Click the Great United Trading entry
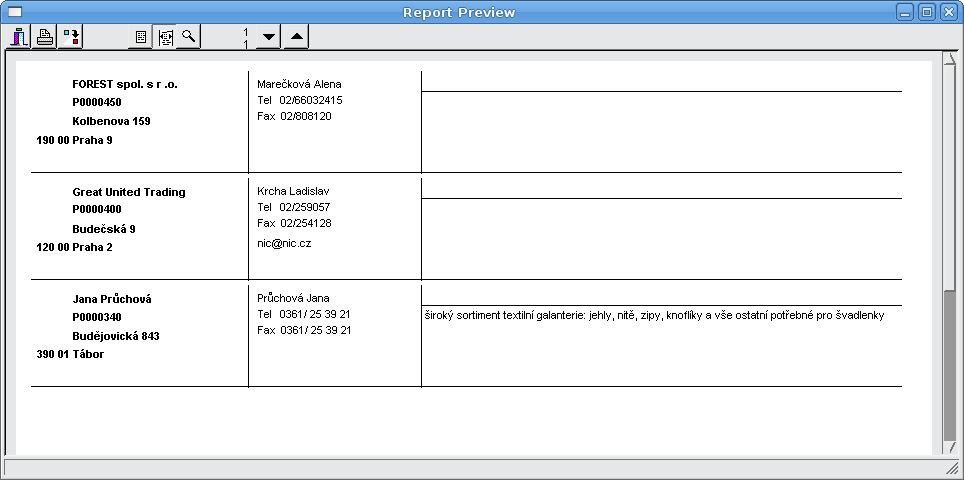The width and height of the screenshot is (964, 480). pyautogui.click(x=128, y=192)
